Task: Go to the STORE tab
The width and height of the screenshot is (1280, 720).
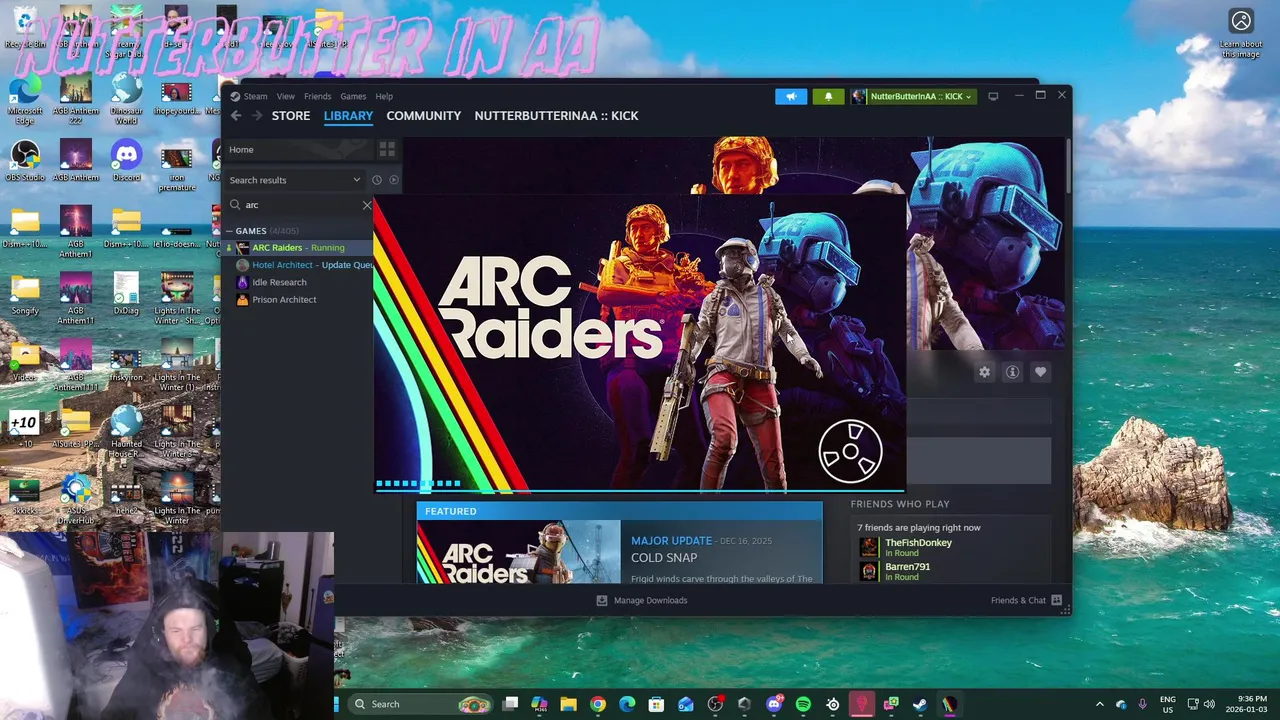Action: (x=291, y=116)
